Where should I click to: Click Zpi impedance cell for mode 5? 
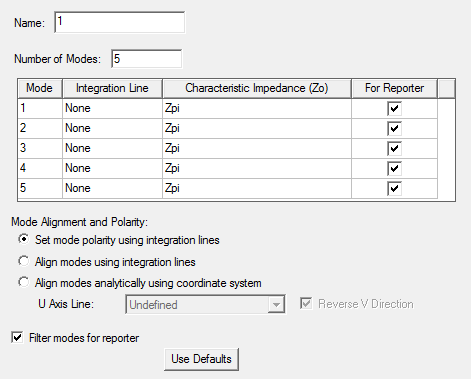(257, 188)
